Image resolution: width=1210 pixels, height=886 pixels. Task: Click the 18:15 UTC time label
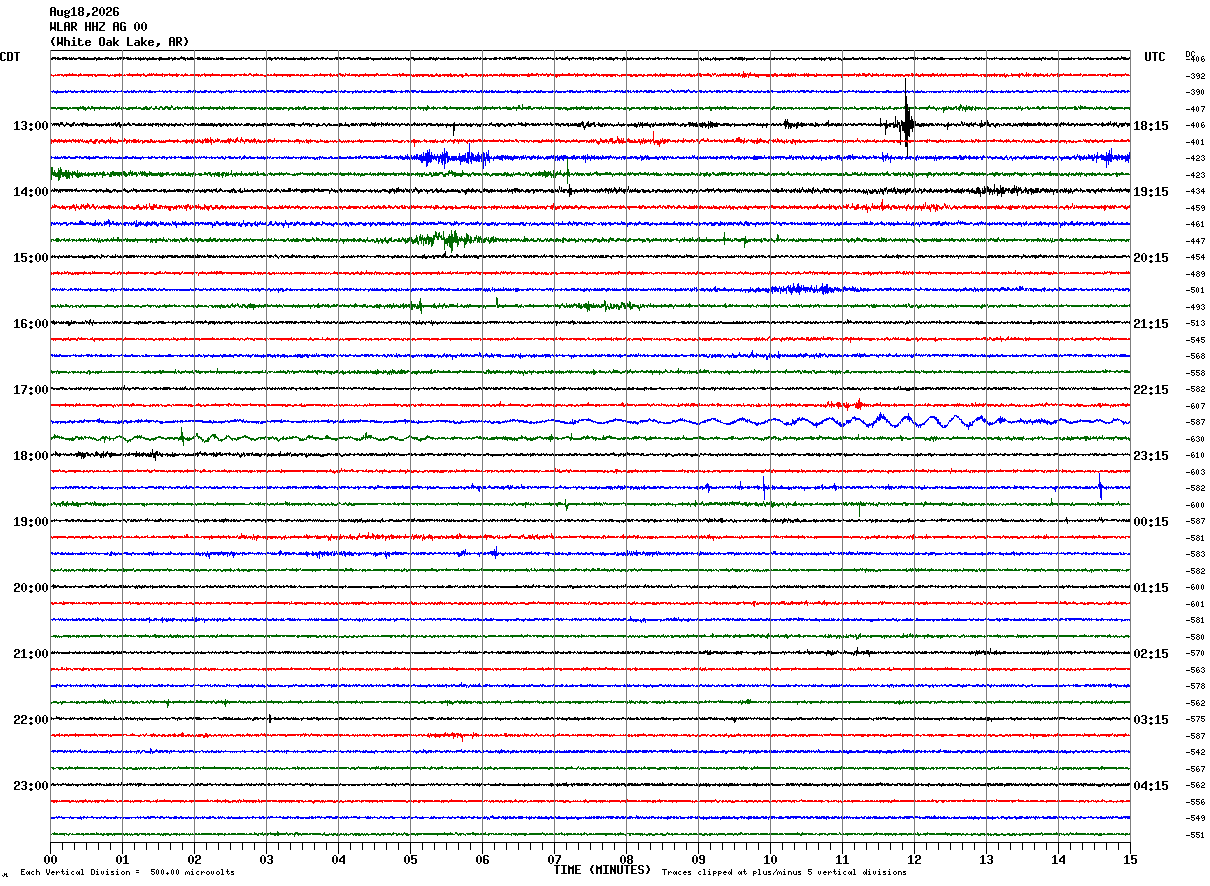[1151, 126]
